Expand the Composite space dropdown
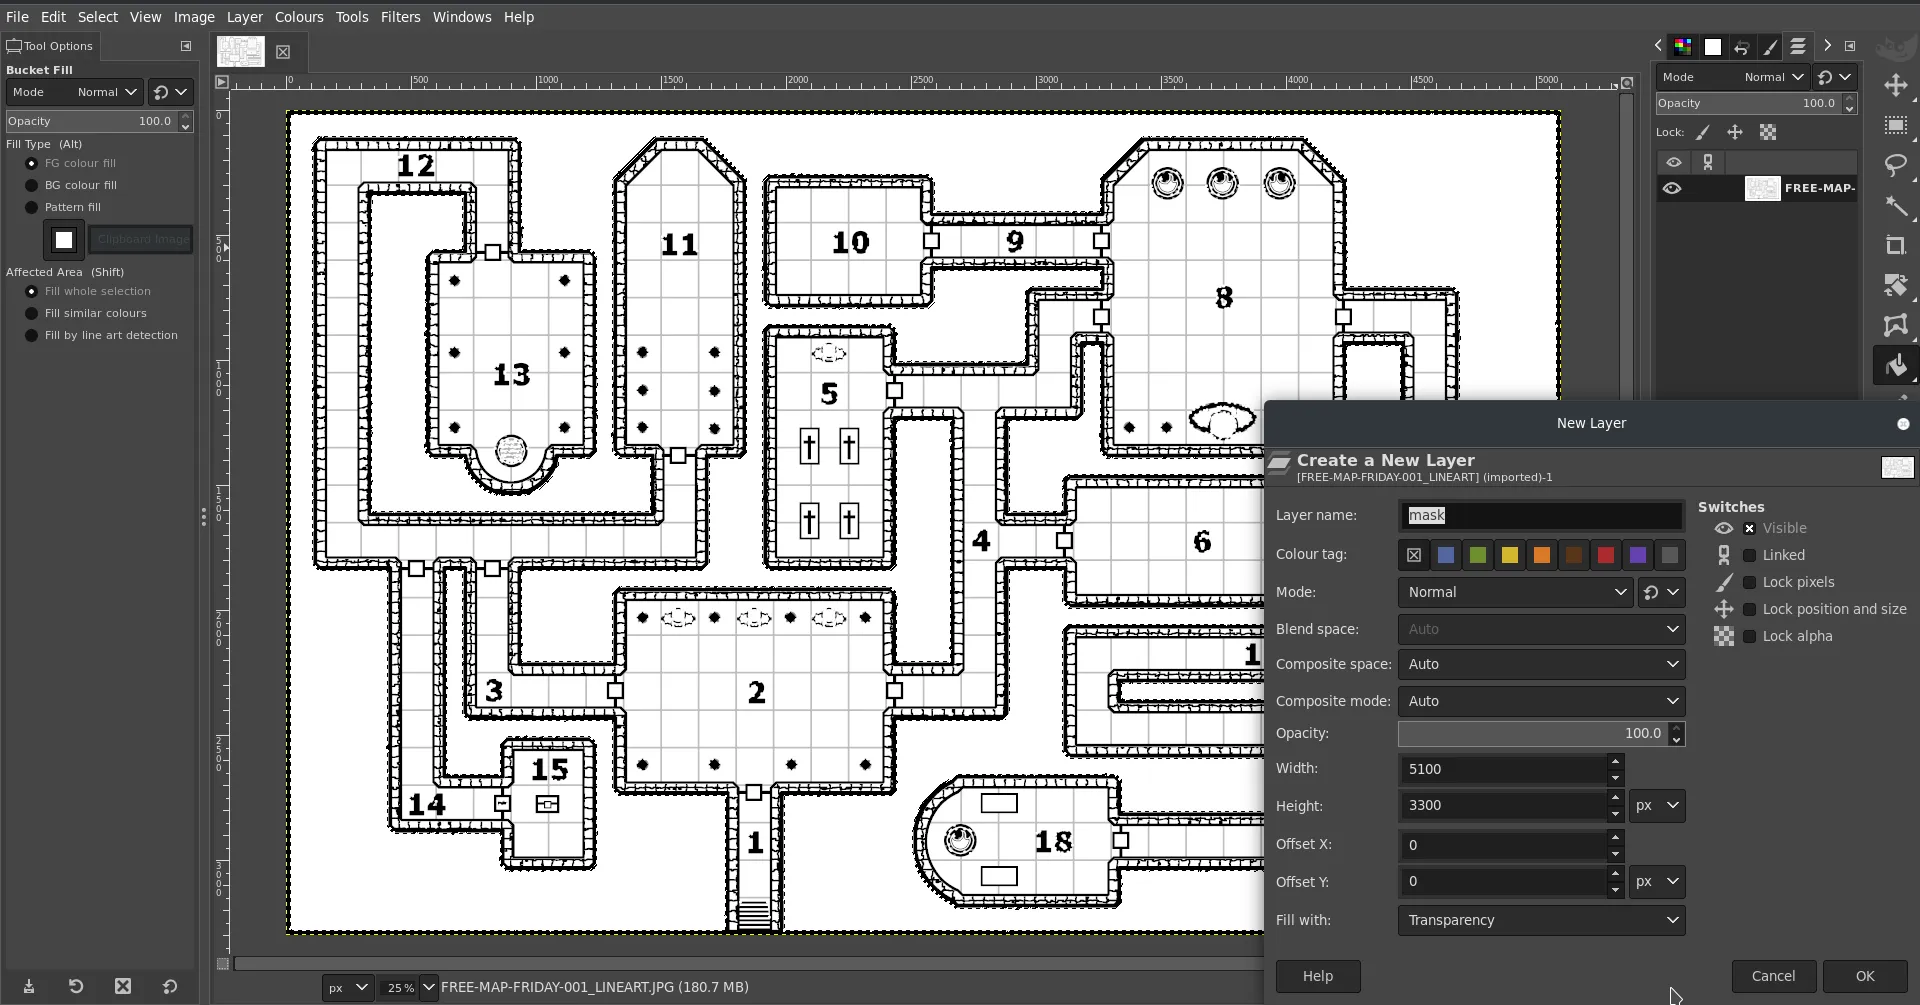 point(1541,664)
